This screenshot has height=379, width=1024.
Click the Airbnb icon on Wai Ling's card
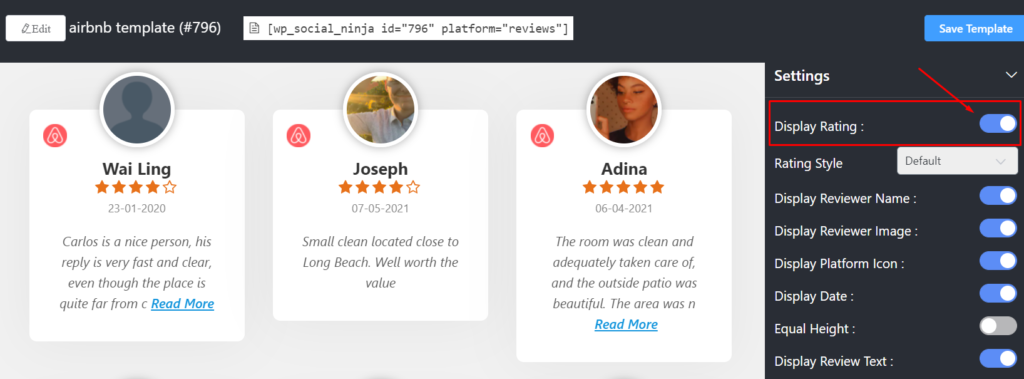tap(56, 136)
